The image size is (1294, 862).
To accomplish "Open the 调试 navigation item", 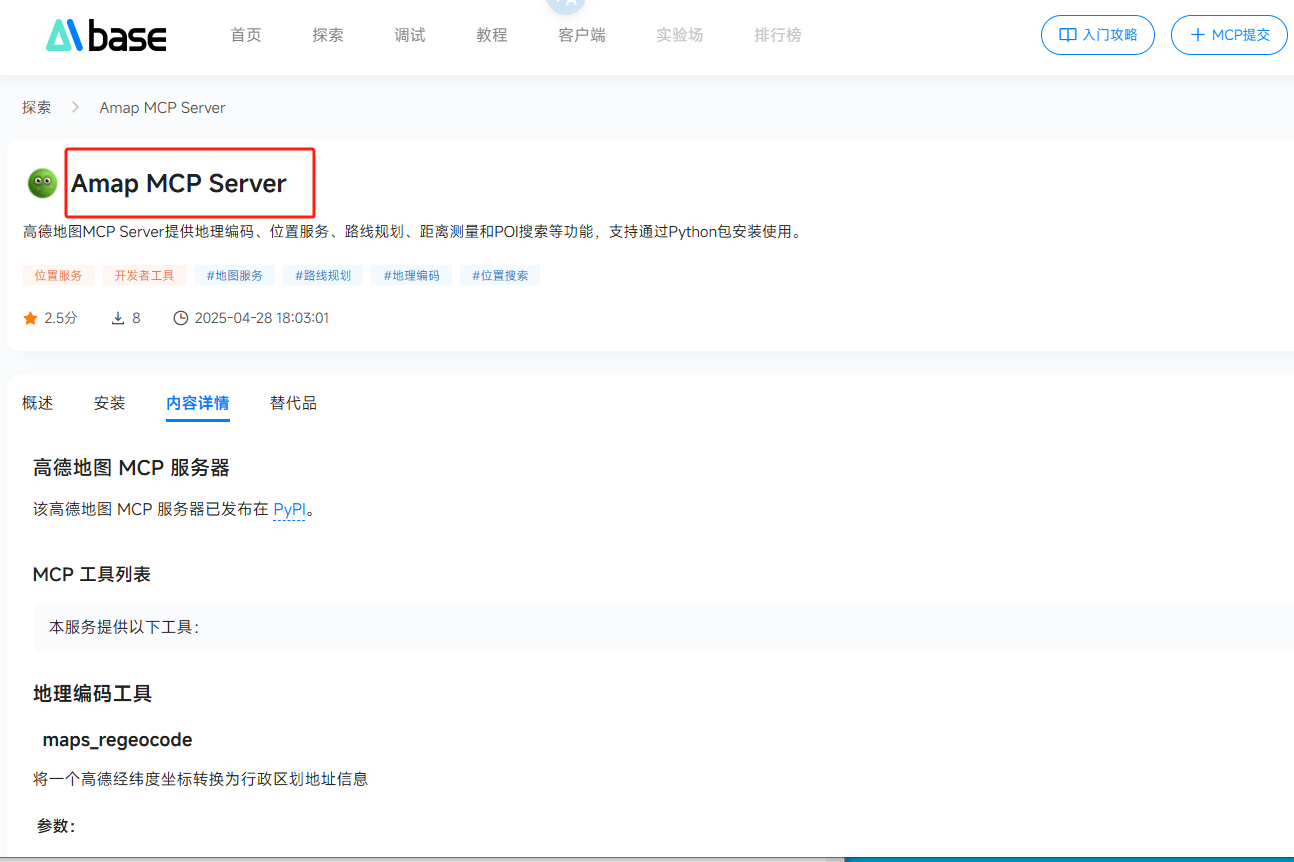I will pyautogui.click(x=410, y=35).
